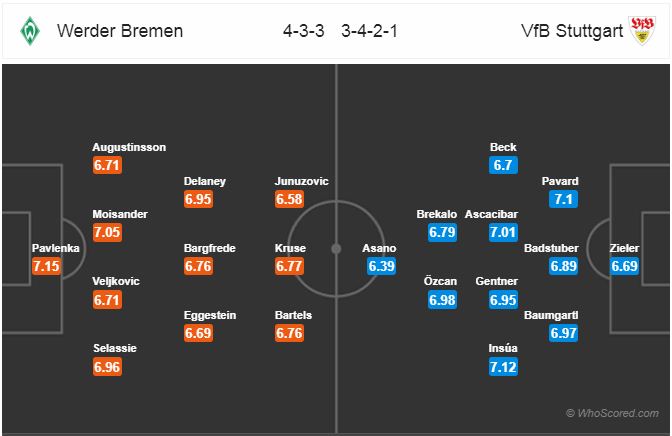Click Moisander's 7.05 rating badge
The image size is (672, 436).
point(108,233)
